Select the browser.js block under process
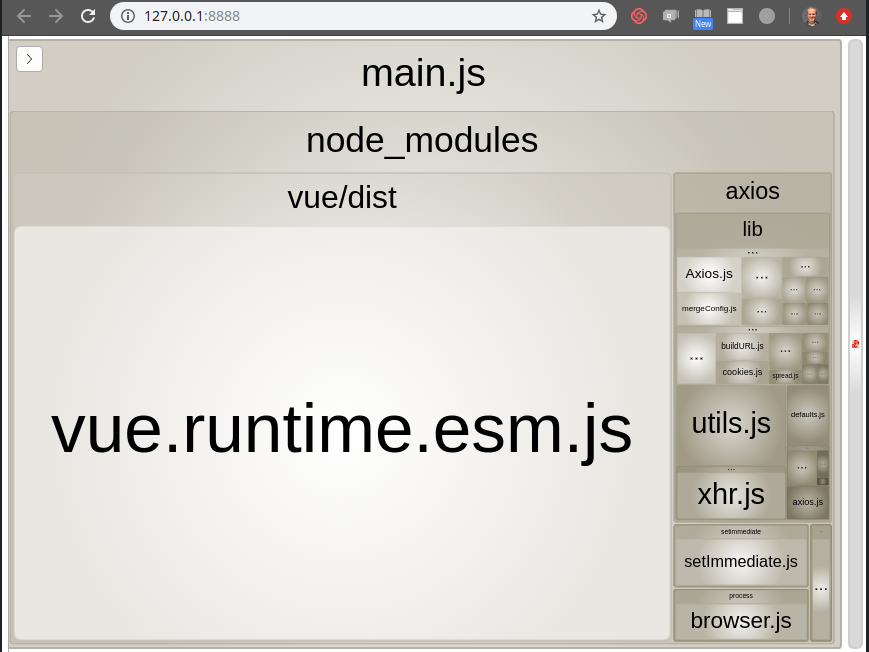This screenshot has width=869, height=652. click(740, 620)
